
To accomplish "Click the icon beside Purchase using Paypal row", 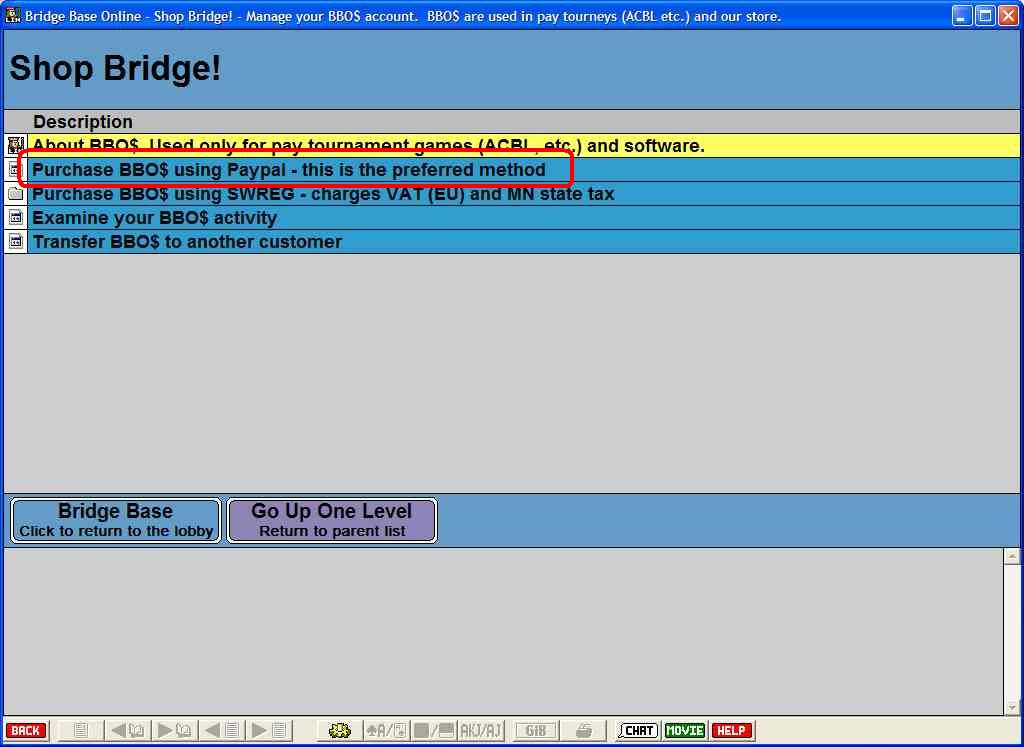I will click(x=16, y=170).
